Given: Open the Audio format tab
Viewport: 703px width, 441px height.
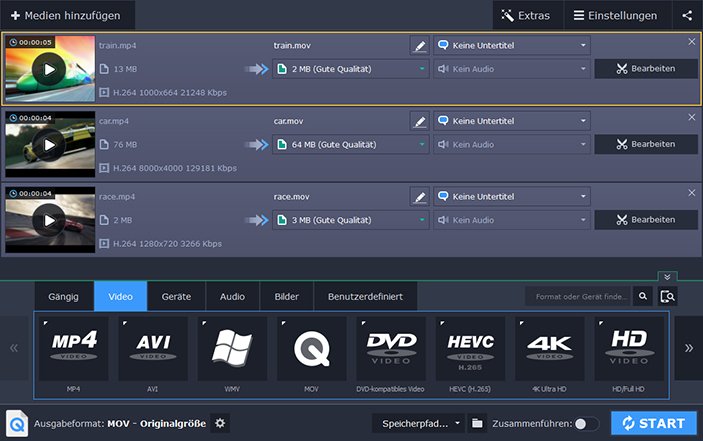Looking at the screenshot, I should (232, 296).
